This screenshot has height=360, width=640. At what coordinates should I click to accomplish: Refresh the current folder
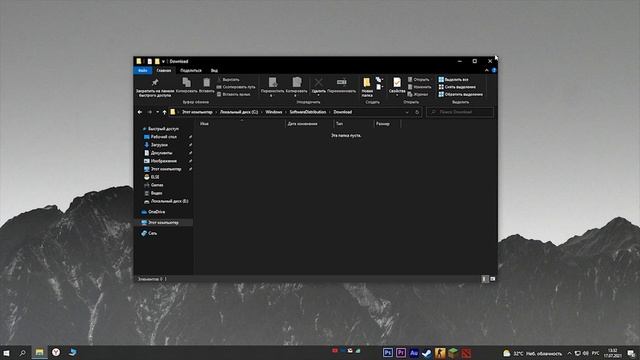click(417, 112)
